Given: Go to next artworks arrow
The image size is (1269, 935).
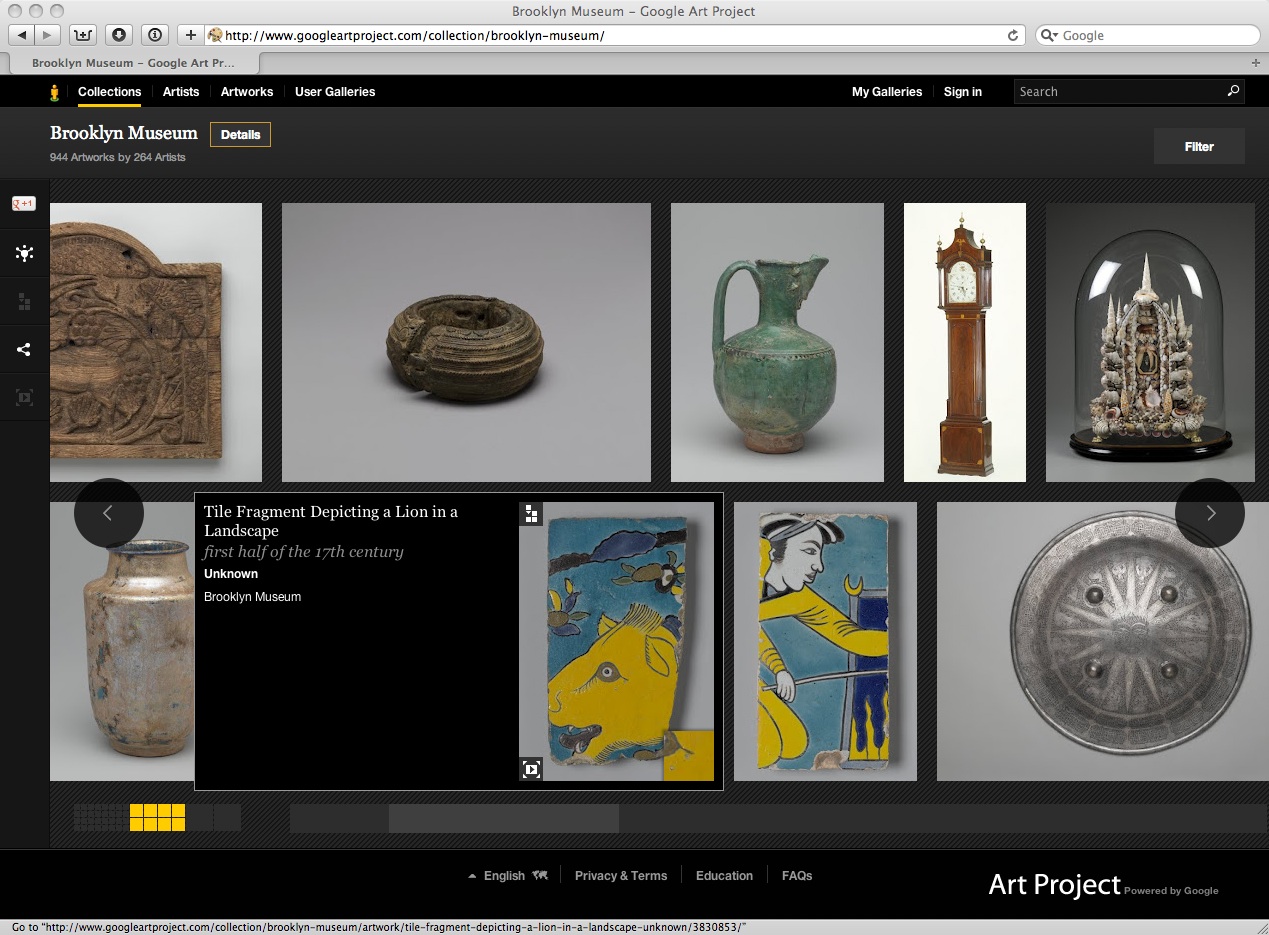Looking at the screenshot, I should pos(1210,513).
